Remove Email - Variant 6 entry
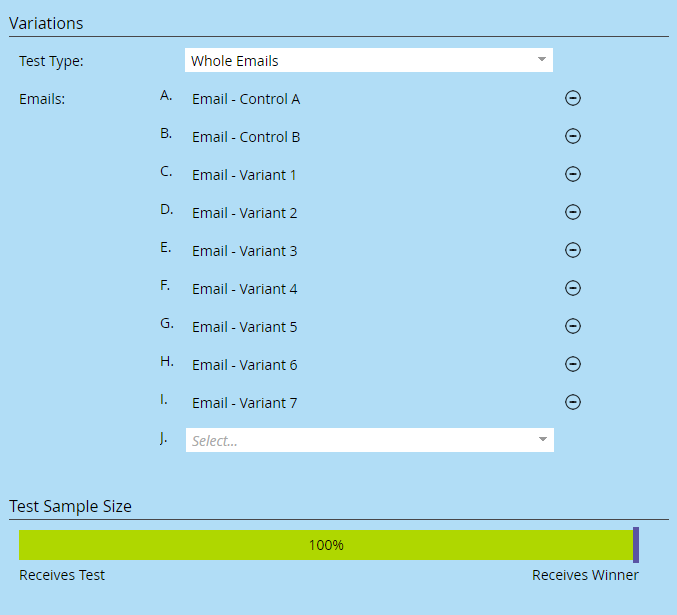The image size is (677, 615). pyautogui.click(x=573, y=365)
